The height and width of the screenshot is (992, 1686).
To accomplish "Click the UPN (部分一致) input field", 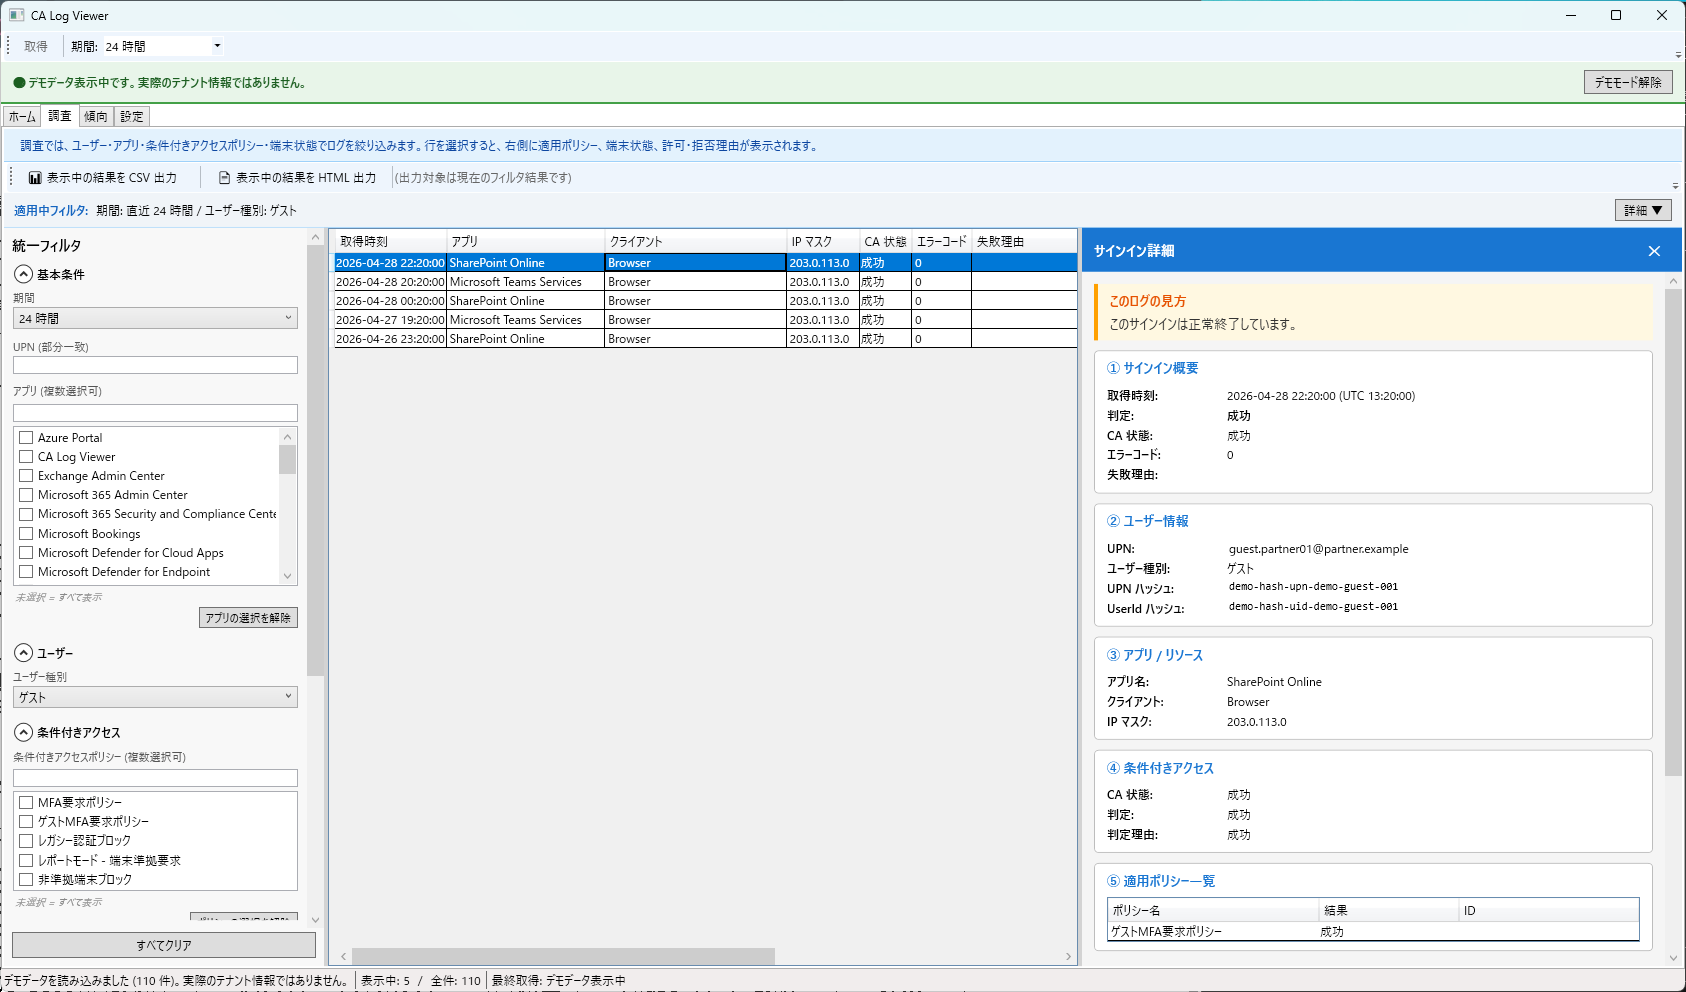I will [155, 366].
